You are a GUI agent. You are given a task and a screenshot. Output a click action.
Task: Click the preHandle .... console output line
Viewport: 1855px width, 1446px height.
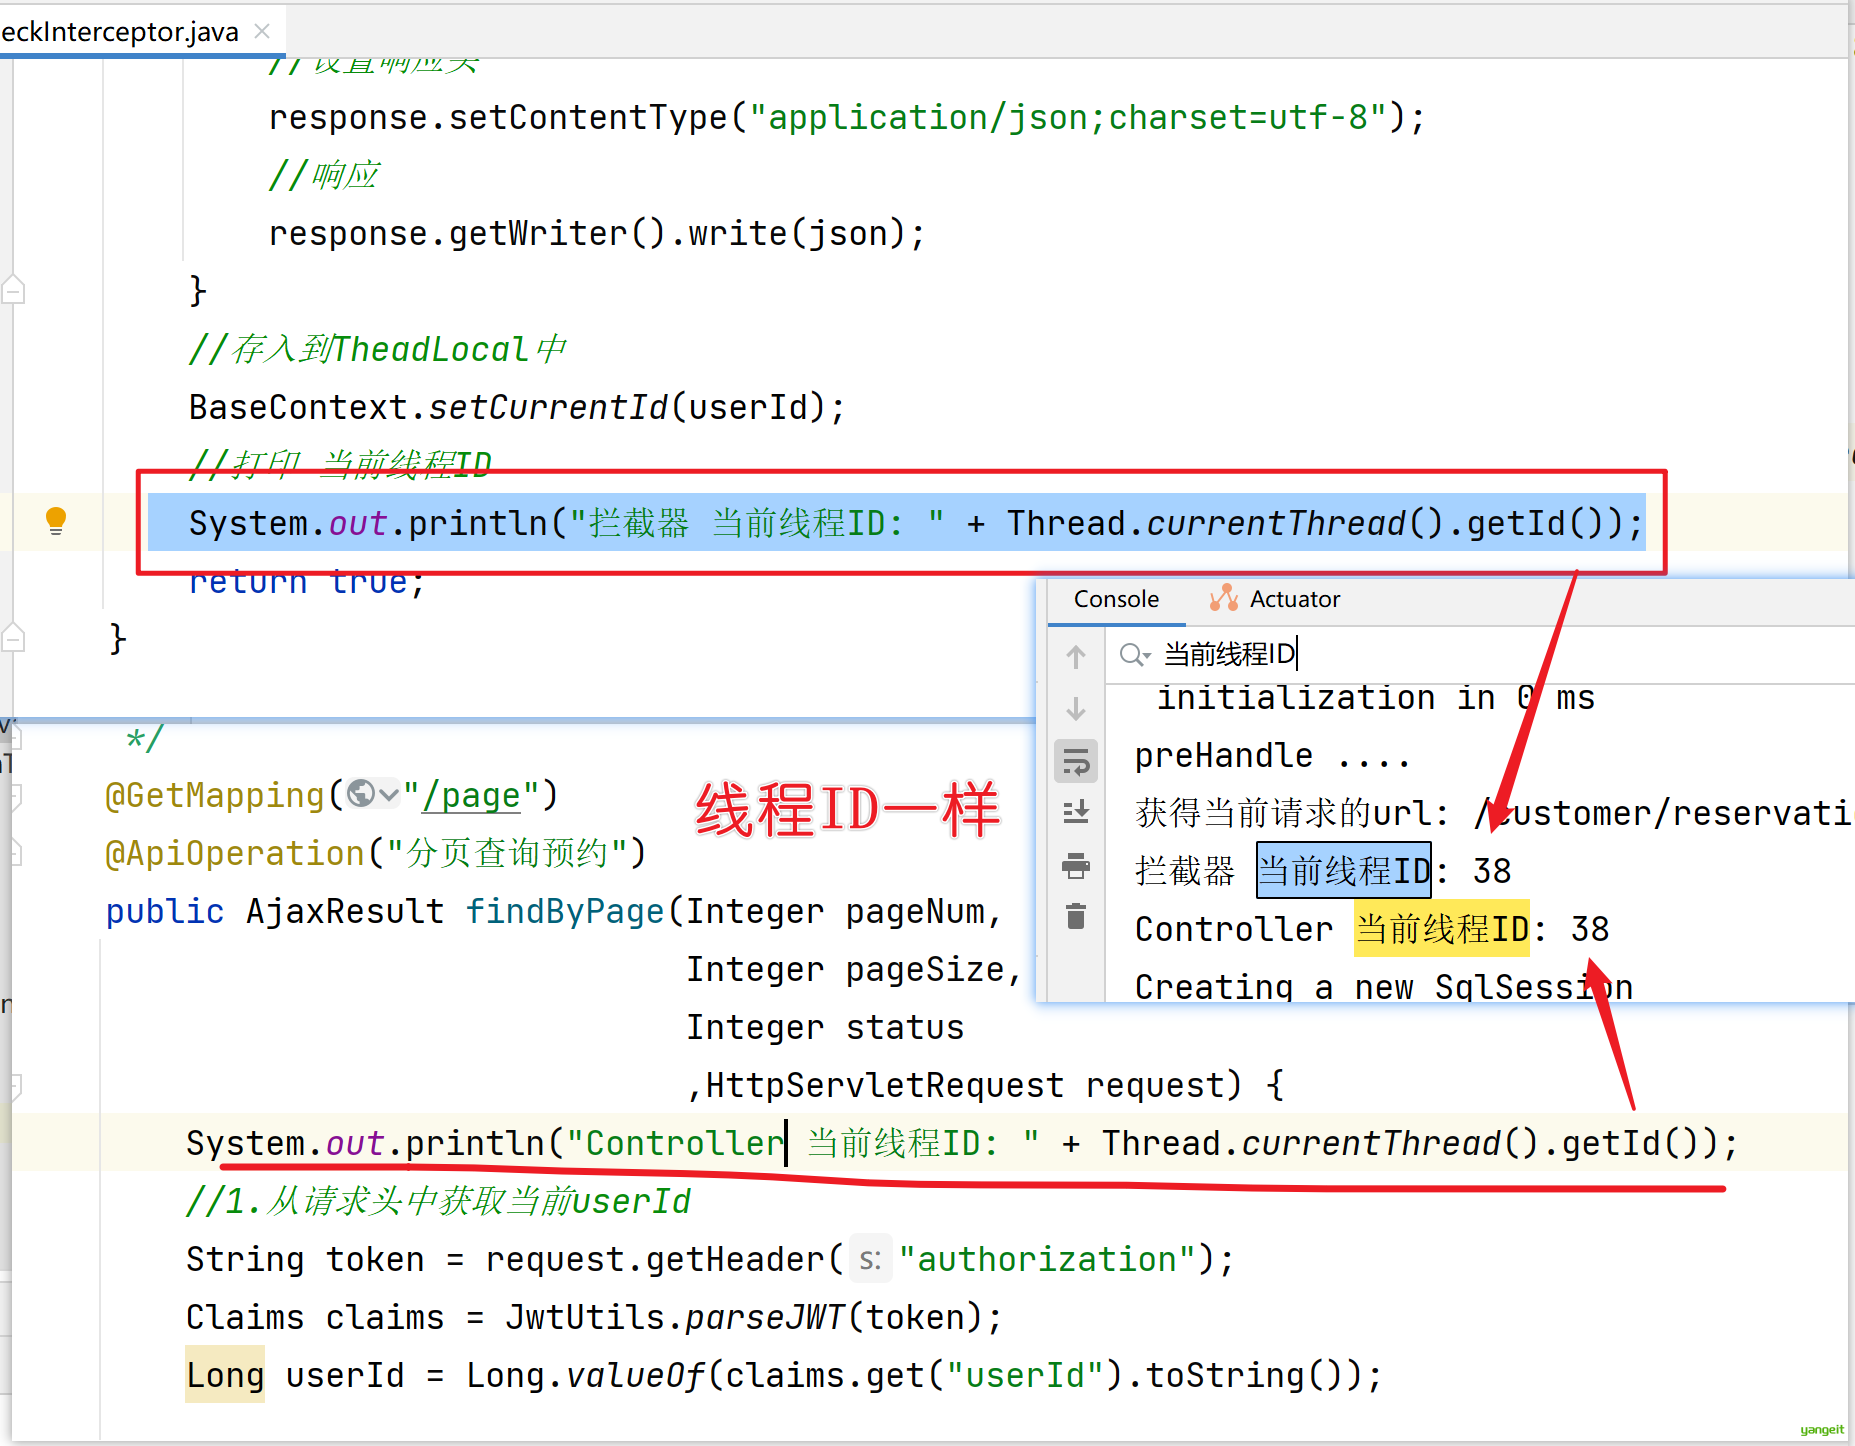(x=1272, y=756)
